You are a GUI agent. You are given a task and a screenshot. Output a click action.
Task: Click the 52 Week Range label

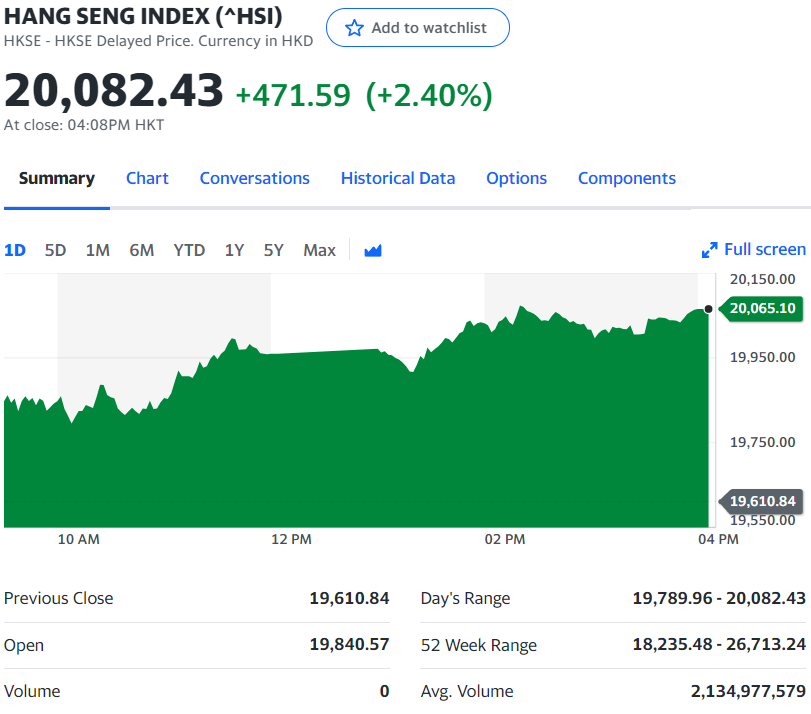click(479, 645)
